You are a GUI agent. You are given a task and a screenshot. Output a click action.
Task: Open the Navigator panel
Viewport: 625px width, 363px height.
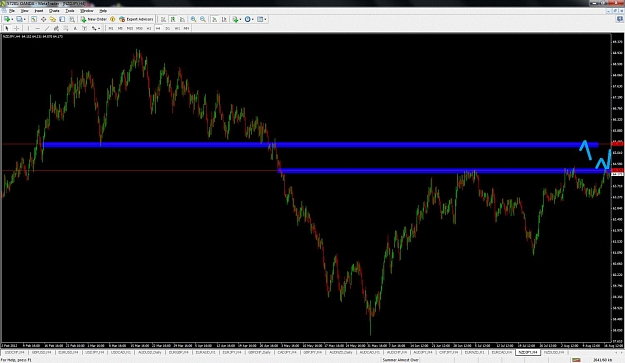point(53,19)
